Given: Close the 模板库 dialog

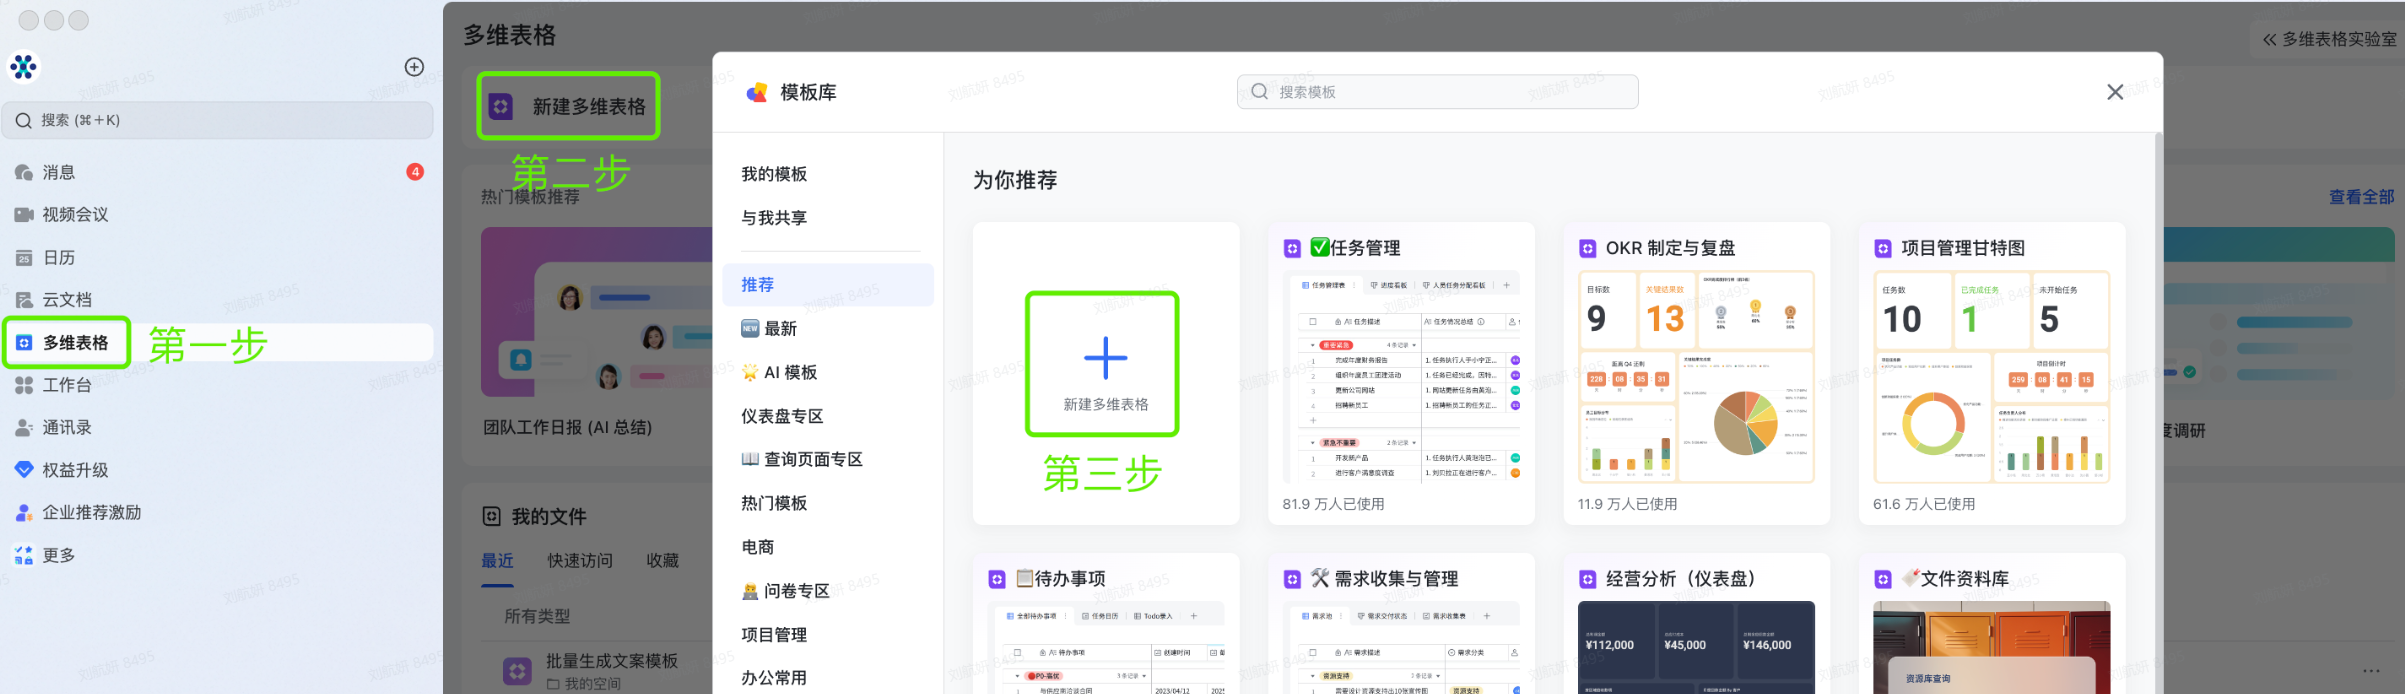Looking at the screenshot, I should coord(2115,92).
